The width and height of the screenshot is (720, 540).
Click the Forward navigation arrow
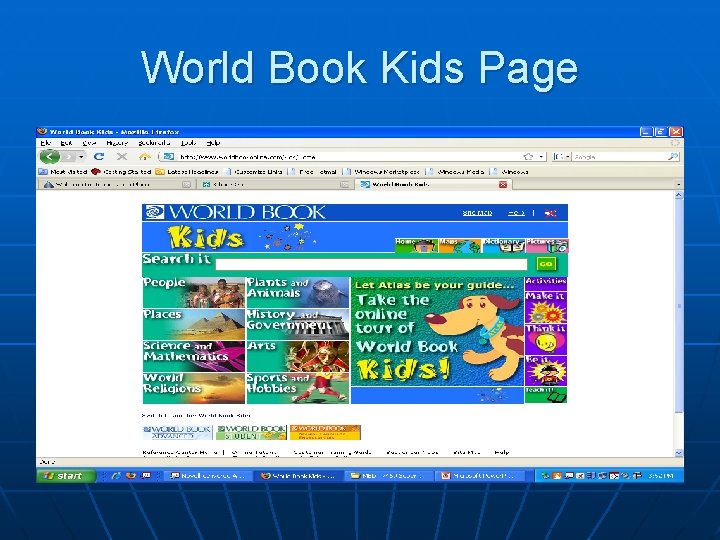point(69,157)
